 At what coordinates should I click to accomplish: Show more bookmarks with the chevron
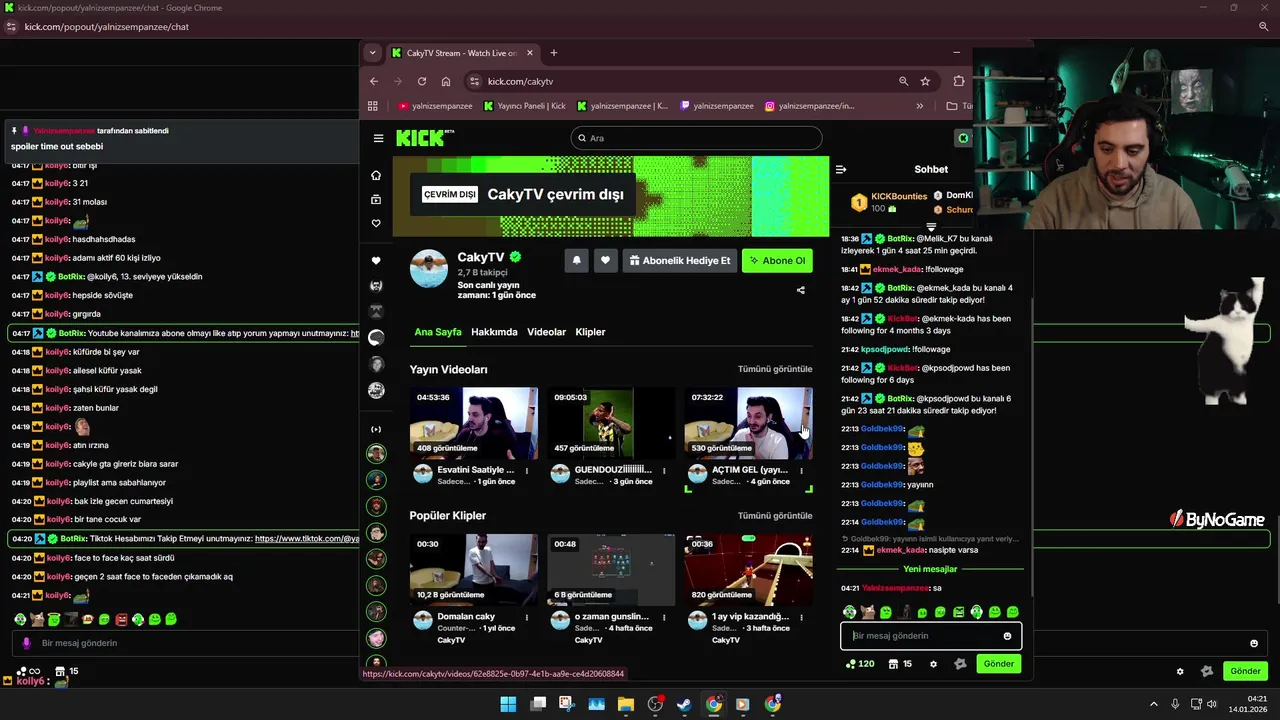point(919,106)
